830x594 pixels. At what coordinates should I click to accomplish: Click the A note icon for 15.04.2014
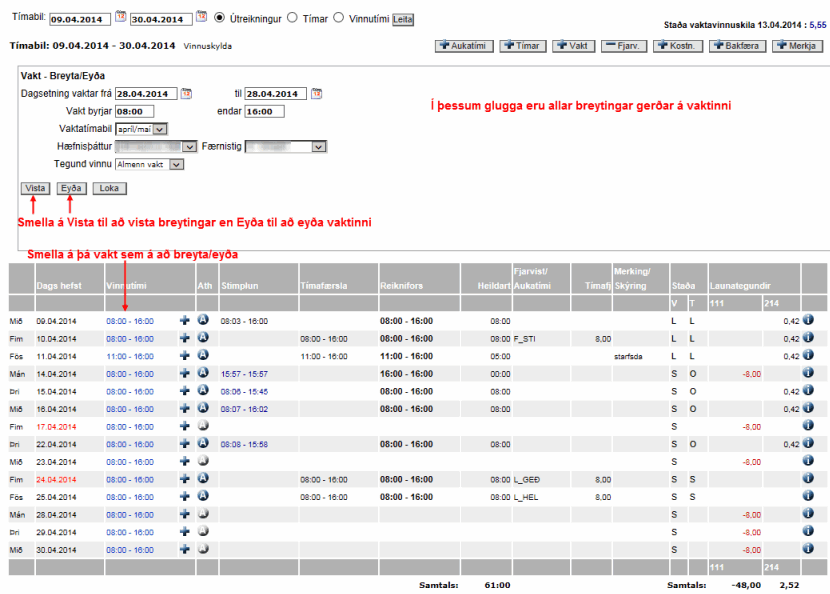[203, 390]
